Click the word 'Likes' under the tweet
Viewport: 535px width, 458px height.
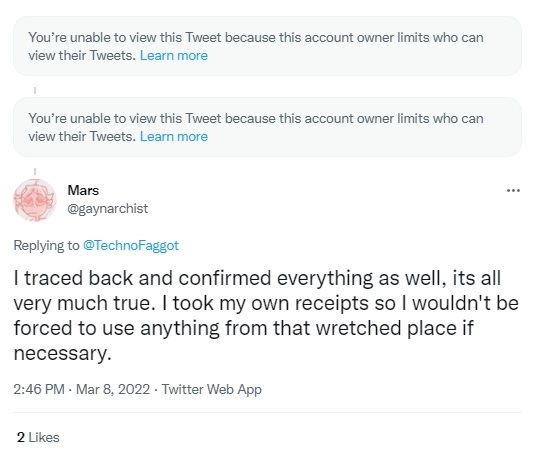click(x=44, y=437)
